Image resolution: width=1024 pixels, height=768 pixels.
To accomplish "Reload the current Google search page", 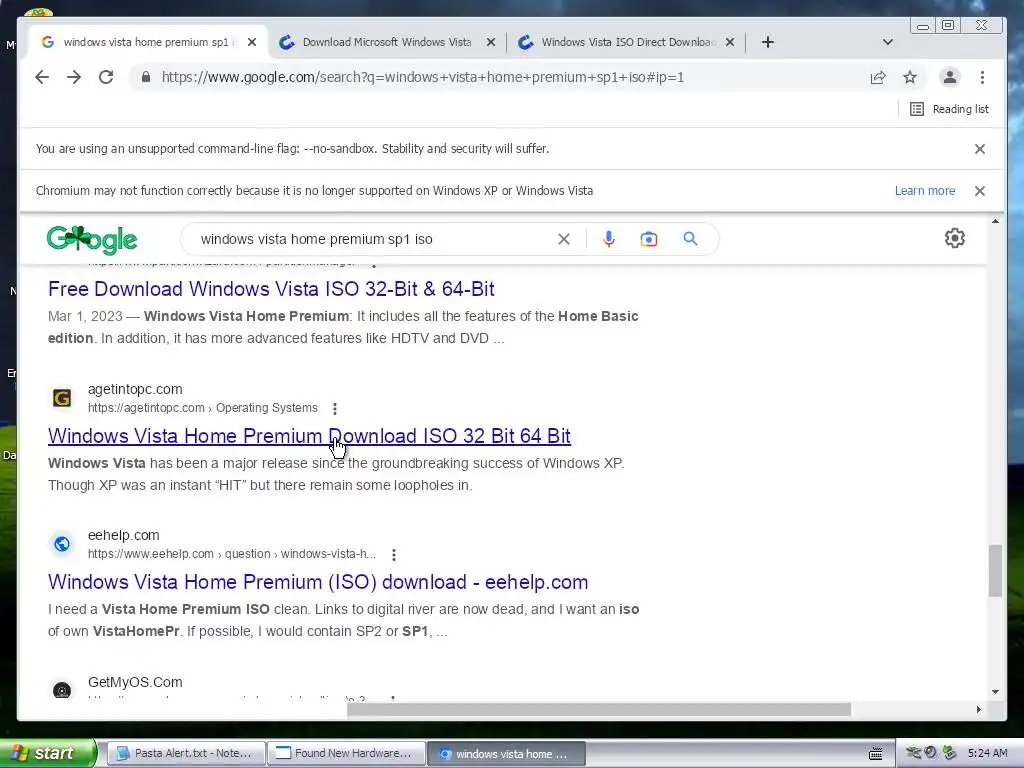I will [106, 77].
